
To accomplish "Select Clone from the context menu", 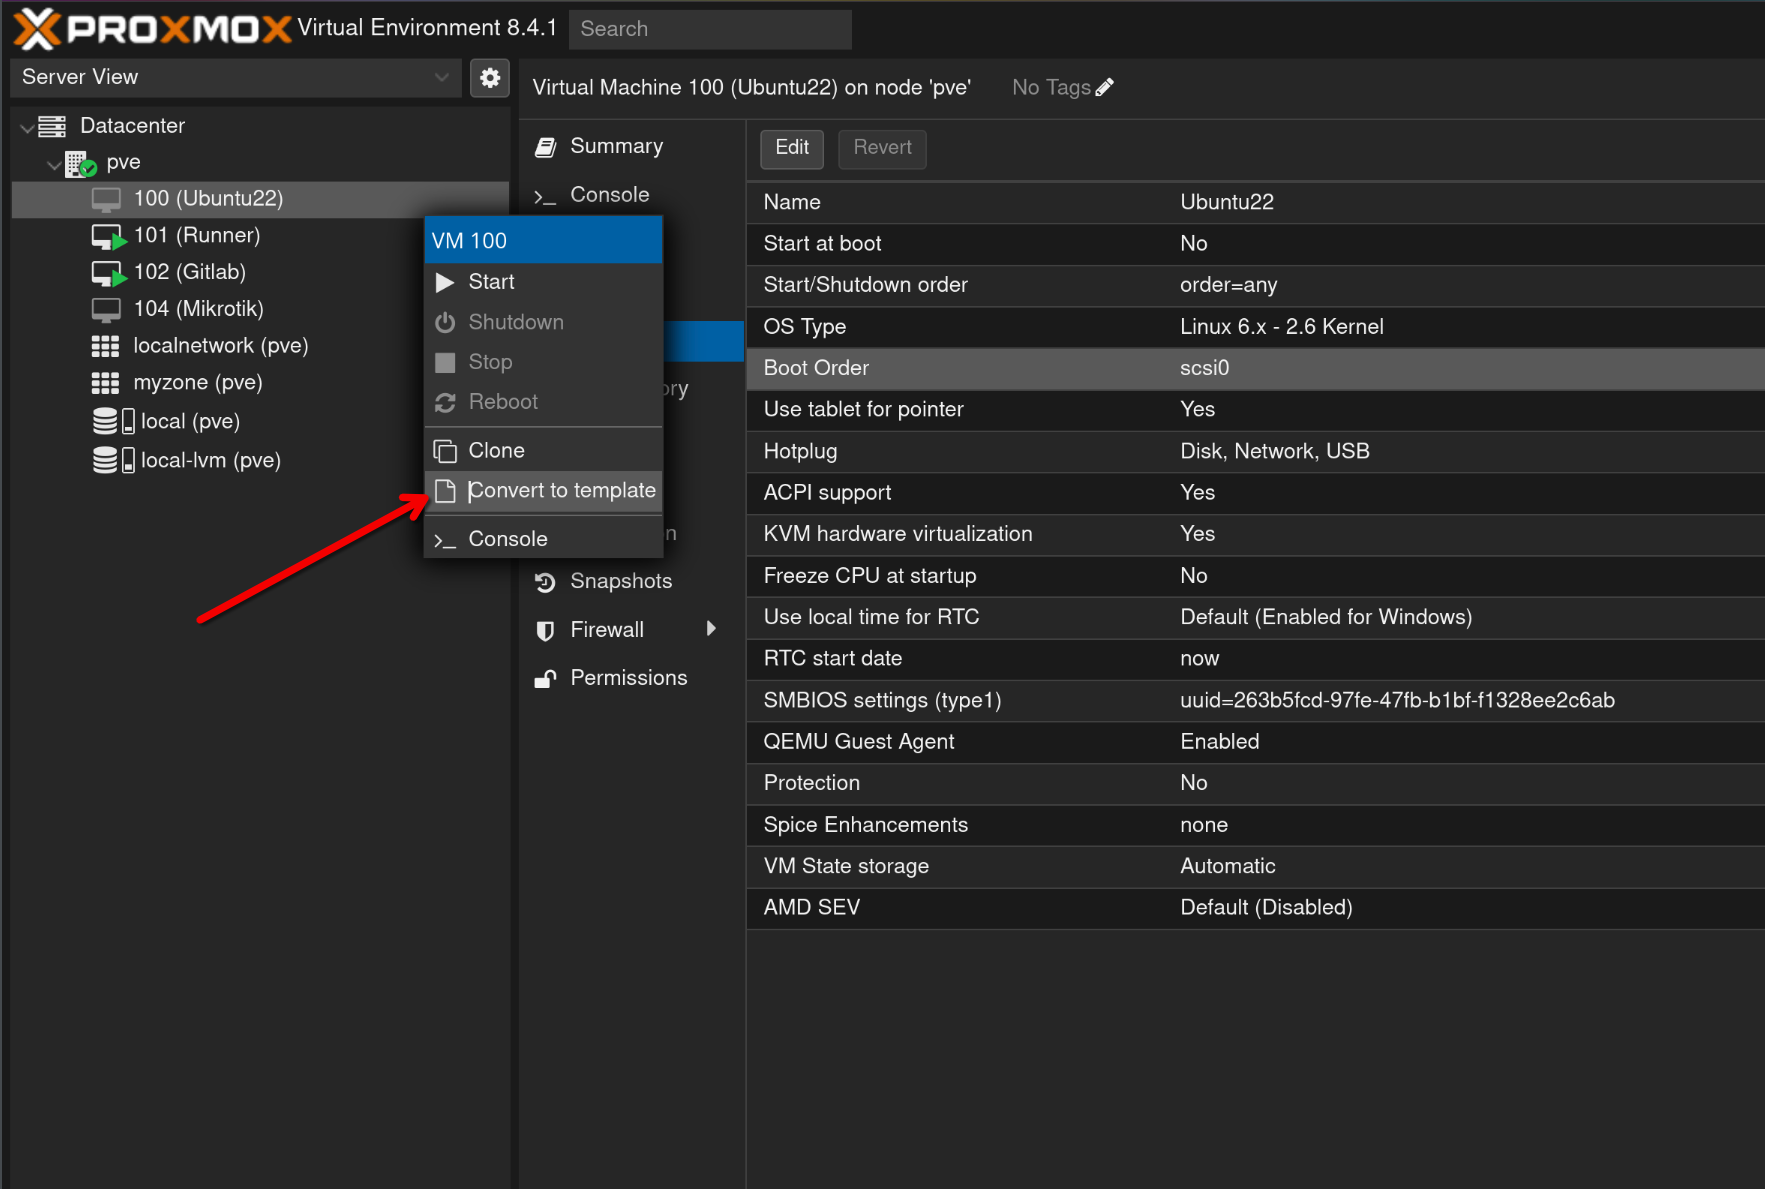I will pyautogui.click(x=543, y=451).
